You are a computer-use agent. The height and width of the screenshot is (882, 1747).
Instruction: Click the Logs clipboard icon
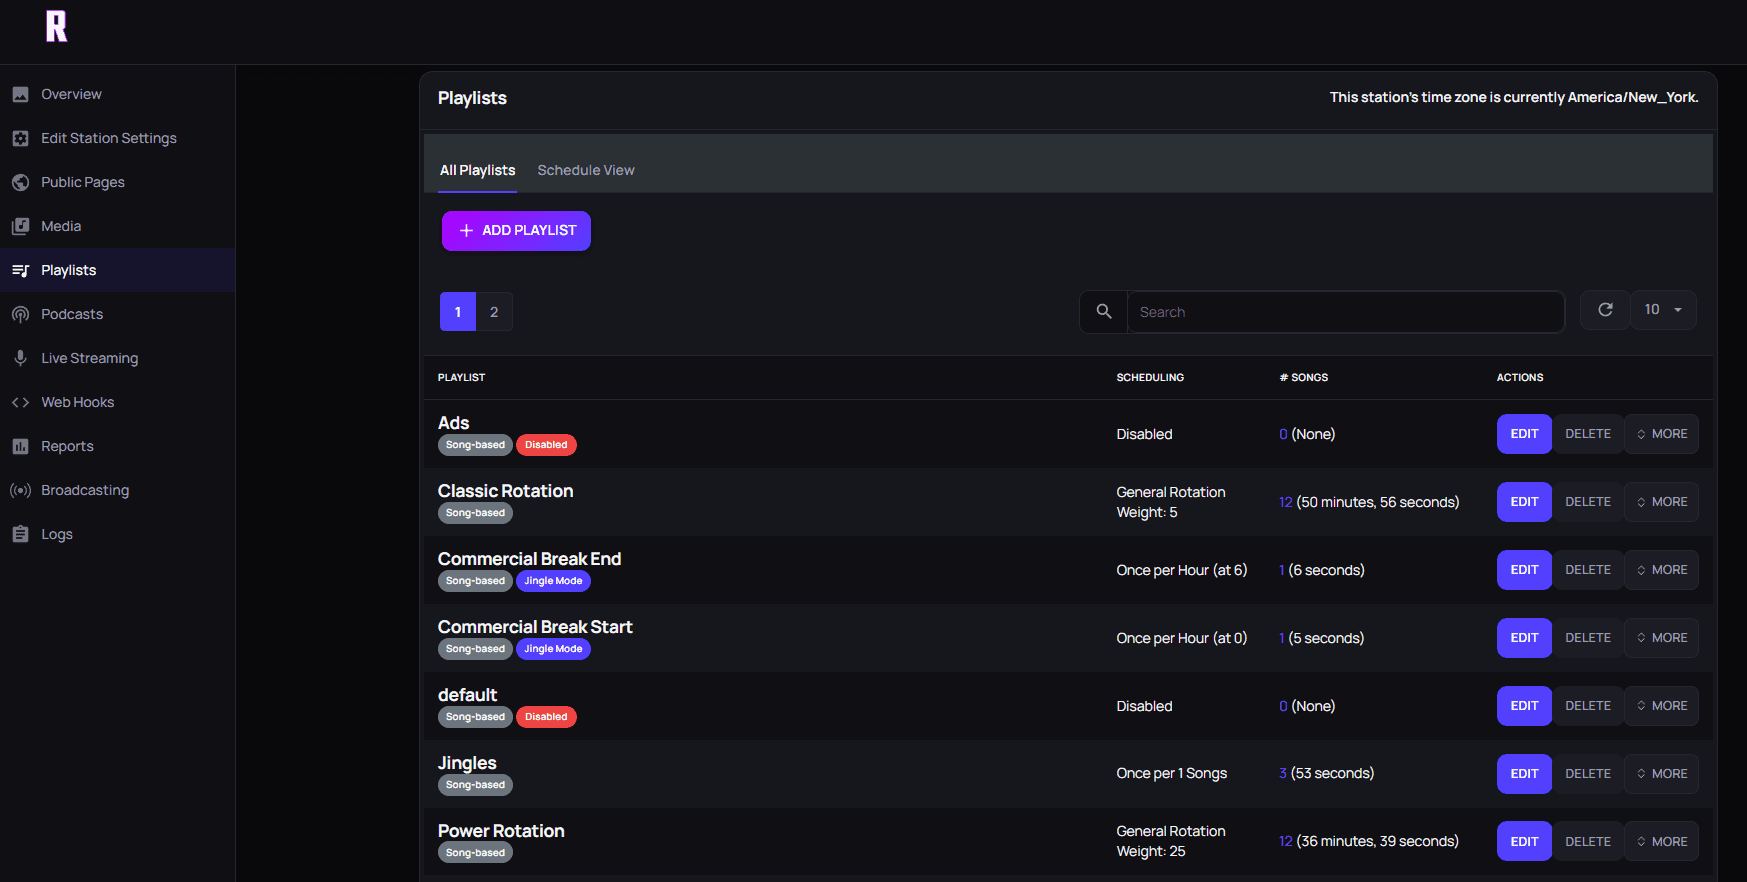tap(20, 534)
